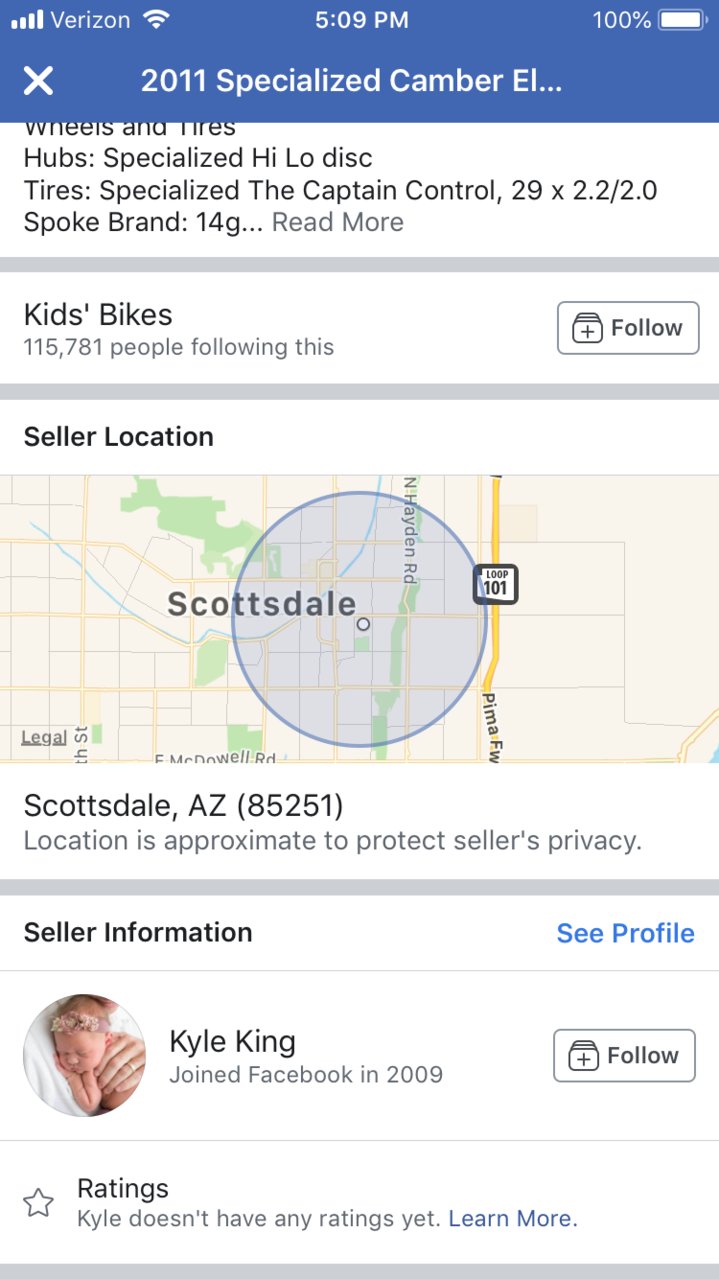Open Learn More about ratings

coord(513,1219)
